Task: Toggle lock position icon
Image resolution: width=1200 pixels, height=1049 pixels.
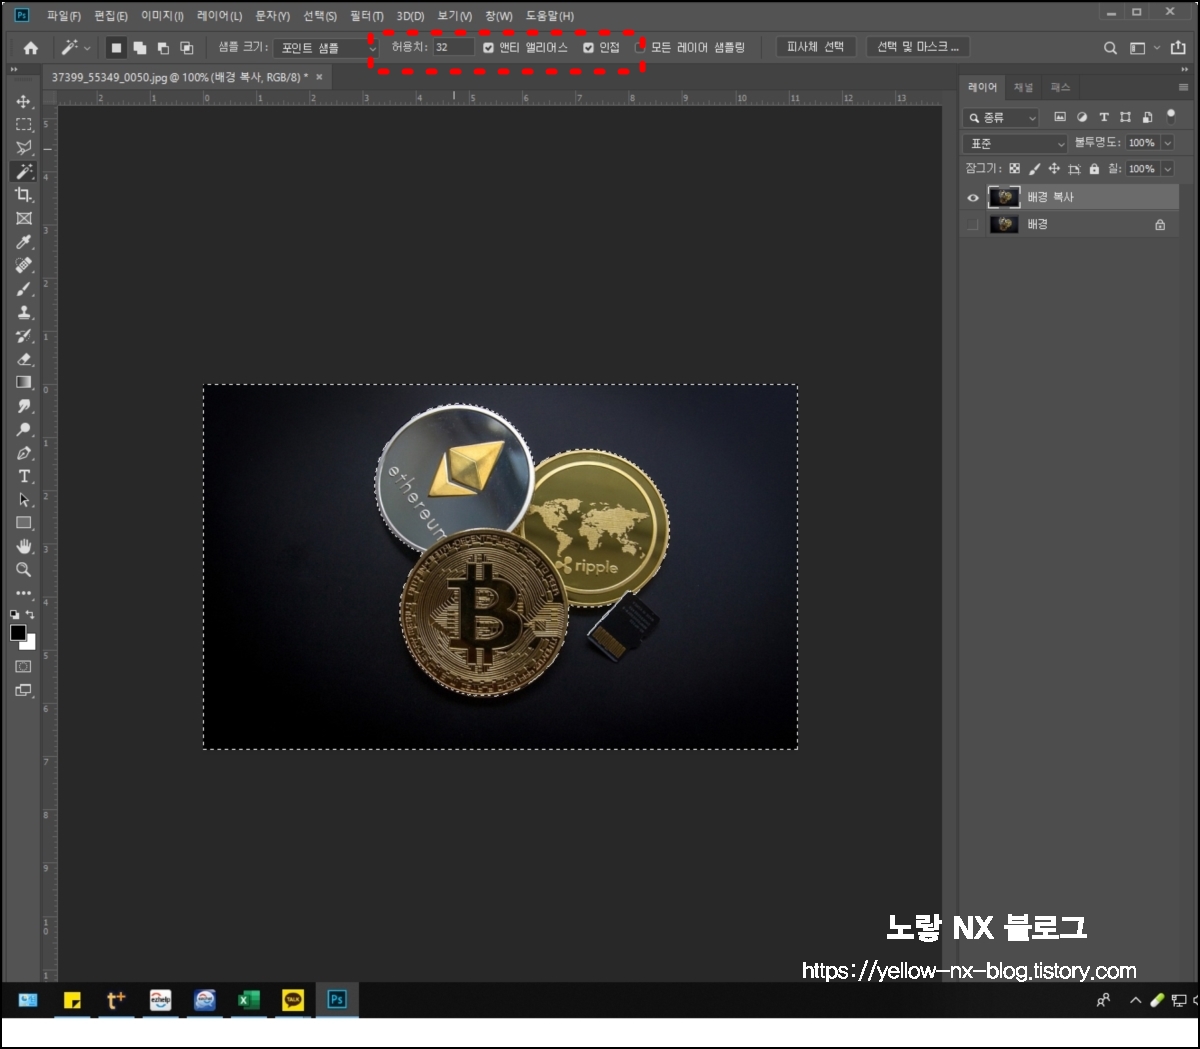Action: (x=1054, y=169)
